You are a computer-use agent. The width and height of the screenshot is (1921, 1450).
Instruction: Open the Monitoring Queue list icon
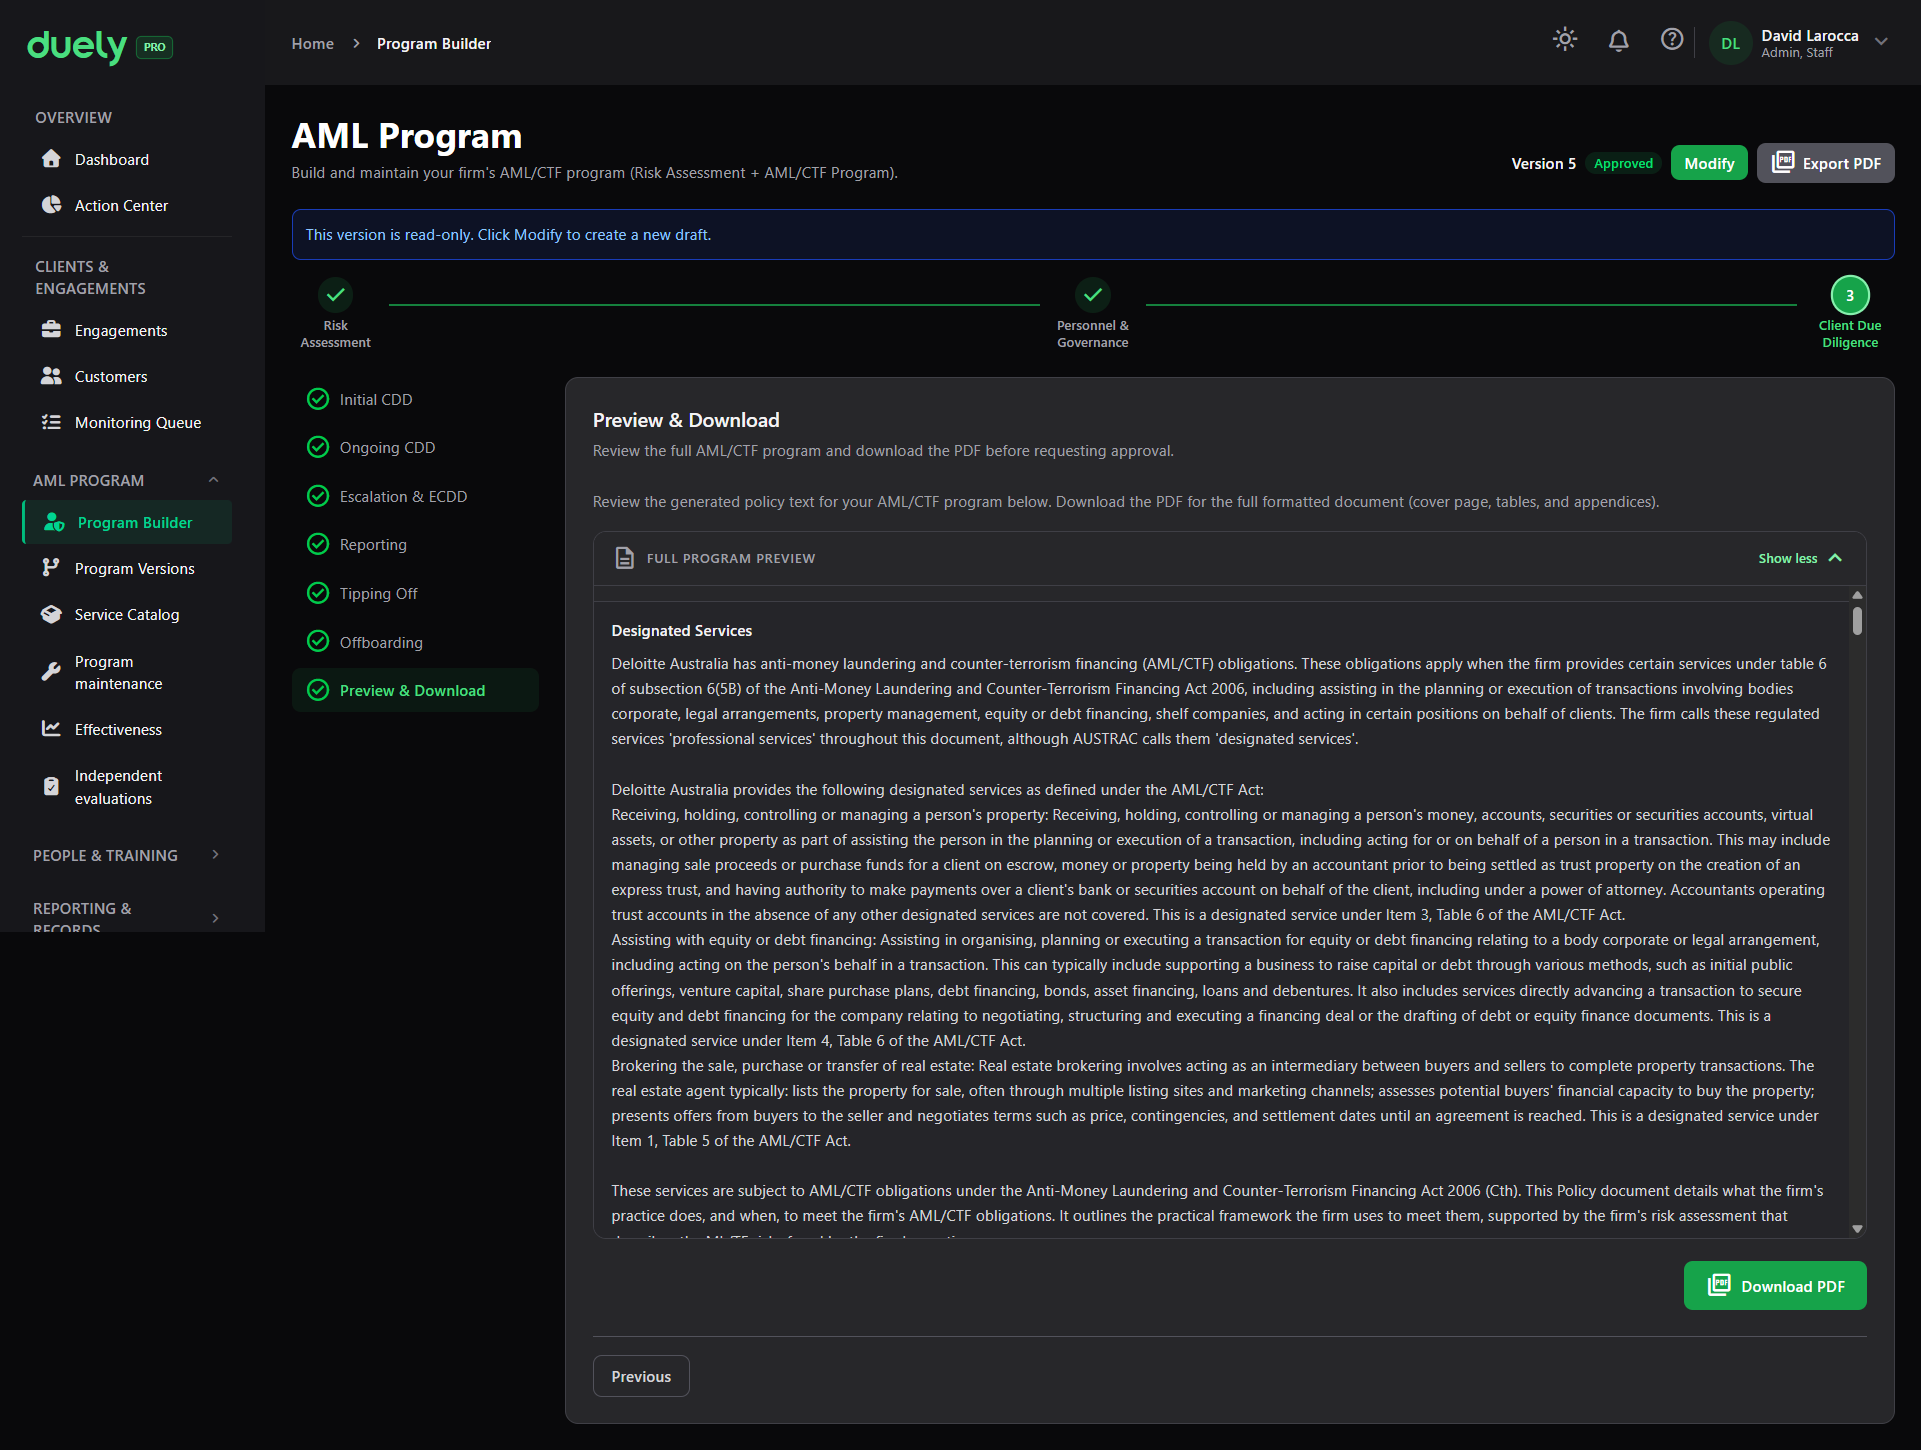point(51,422)
